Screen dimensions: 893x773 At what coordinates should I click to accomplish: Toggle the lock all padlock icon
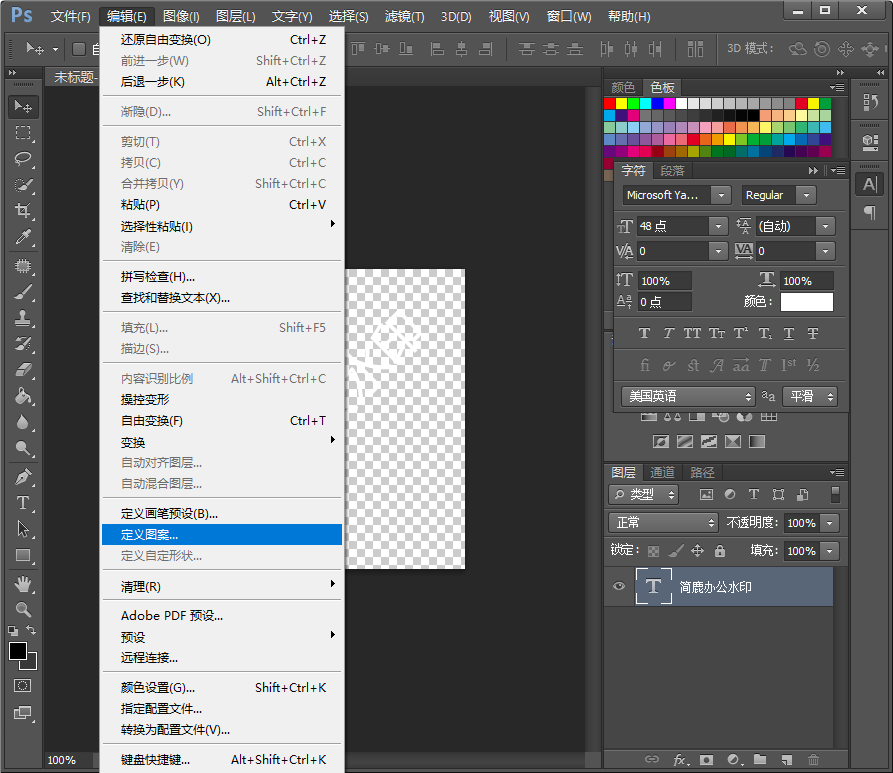(x=720, y=551)
